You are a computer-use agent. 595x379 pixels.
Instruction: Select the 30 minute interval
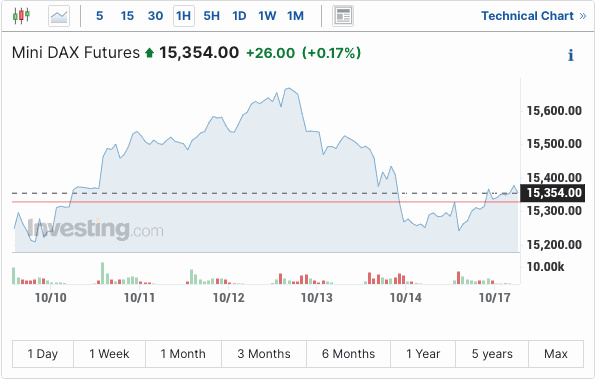coord(155,16)
